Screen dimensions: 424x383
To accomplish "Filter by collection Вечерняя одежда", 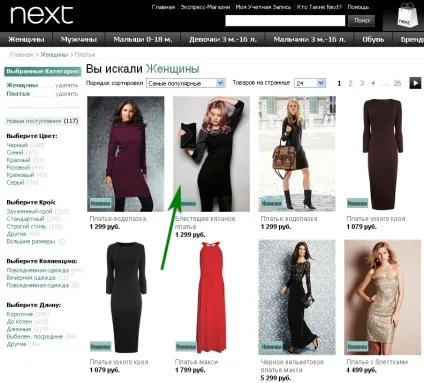I will click(31, 278).
